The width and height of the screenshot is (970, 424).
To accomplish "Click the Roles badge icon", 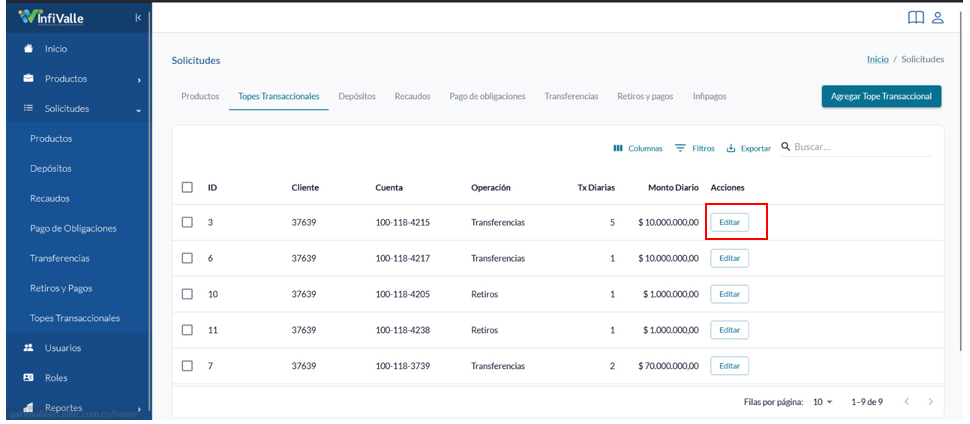I will pyautogui.click(x=28, y=378).
